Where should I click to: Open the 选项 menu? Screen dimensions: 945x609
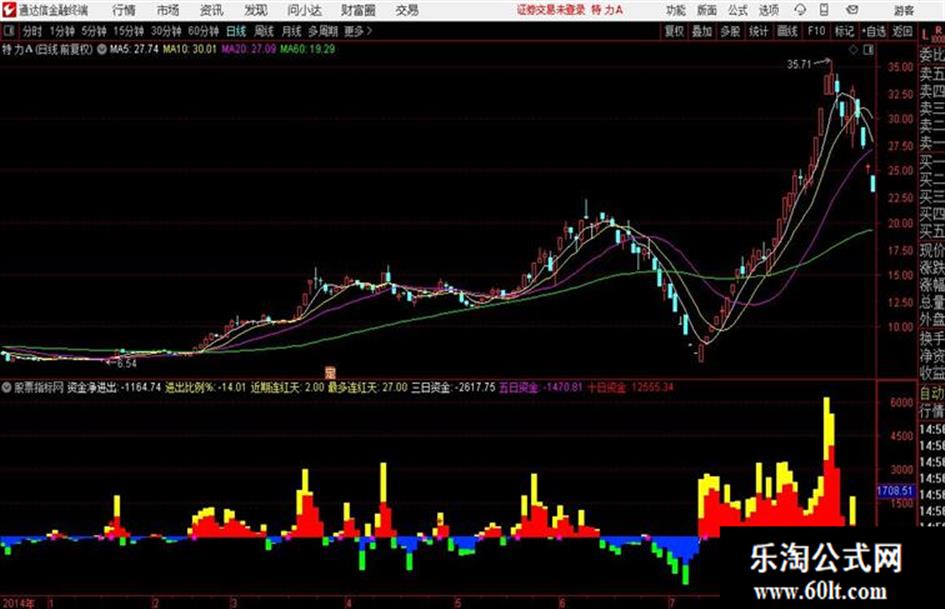tap(768, 10)
